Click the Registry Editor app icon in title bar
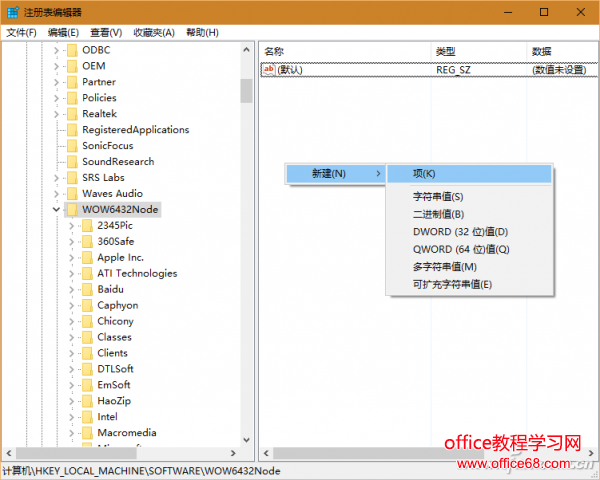 [12, 12]
